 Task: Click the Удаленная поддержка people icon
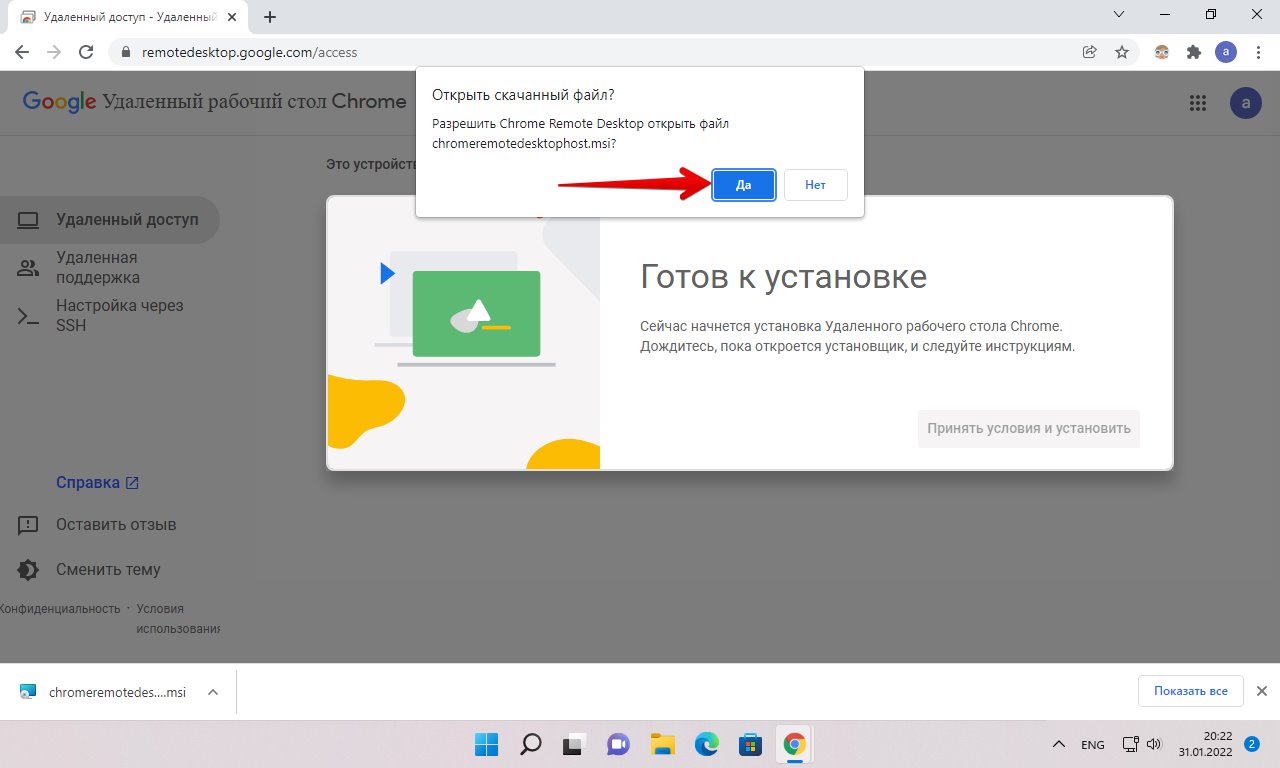(28, 268)
